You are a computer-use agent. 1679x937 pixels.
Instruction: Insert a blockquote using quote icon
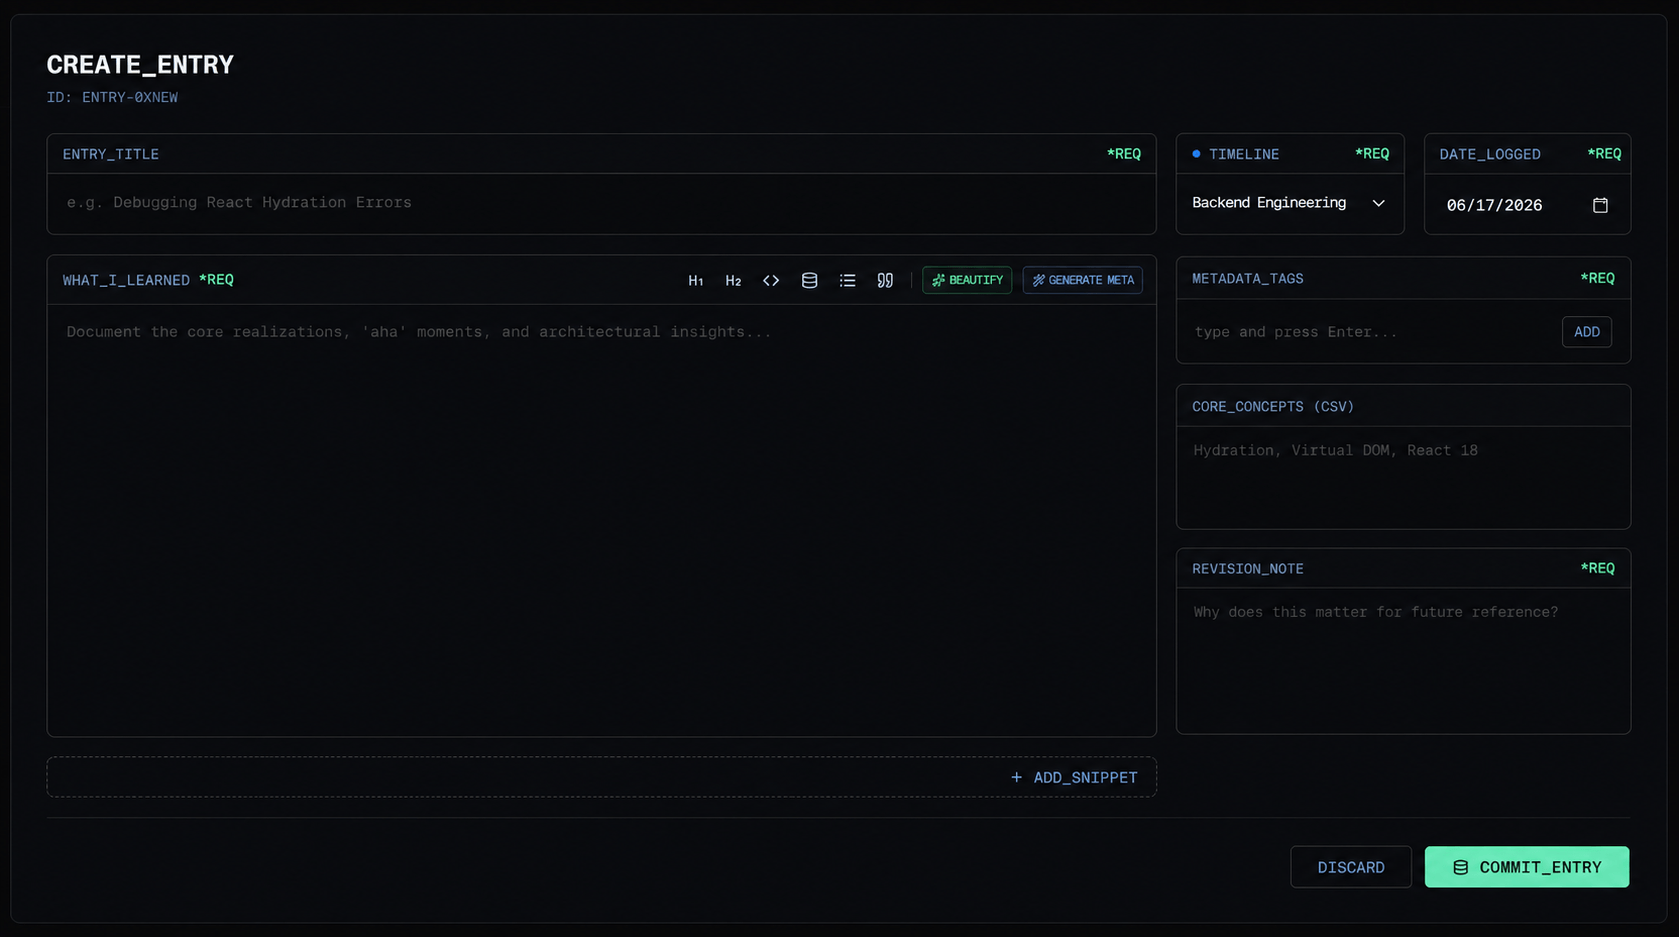[x=885, y=281]
